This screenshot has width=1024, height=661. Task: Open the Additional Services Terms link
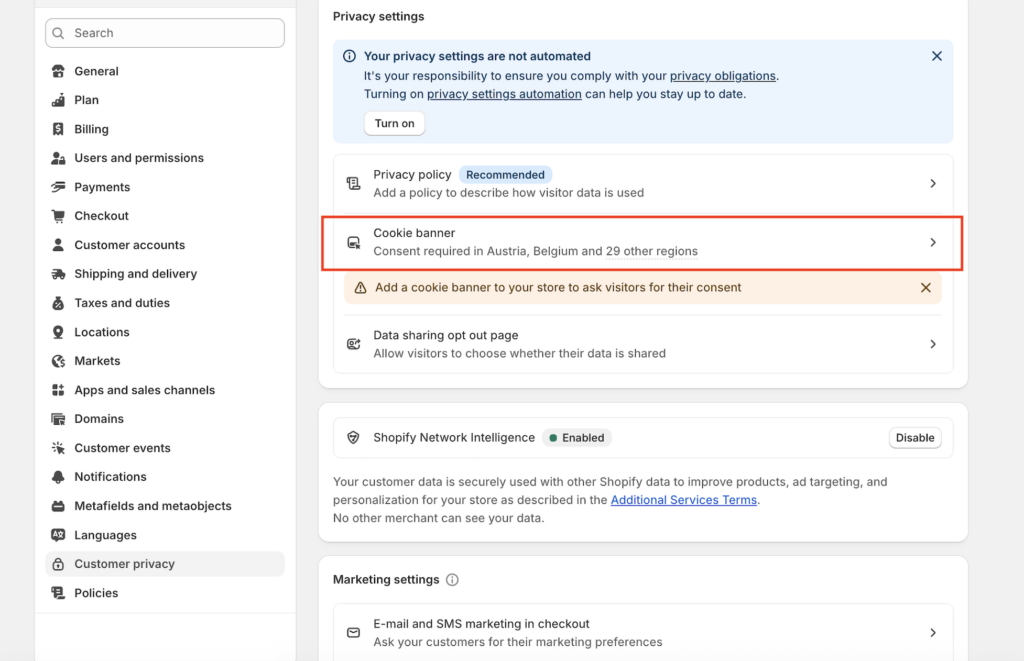[x=683, y=500]
